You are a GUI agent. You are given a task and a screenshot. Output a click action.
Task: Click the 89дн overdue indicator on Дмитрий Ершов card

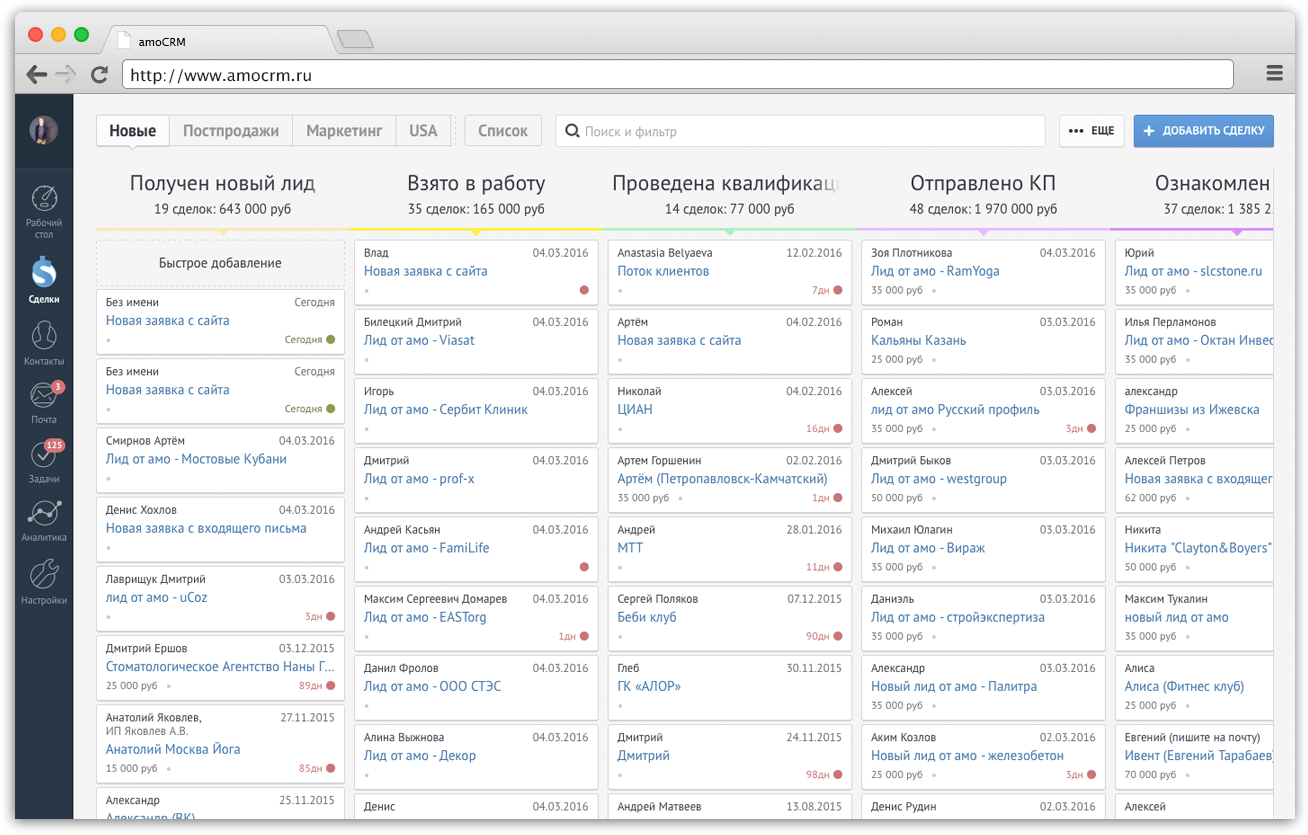coord(316,686)
